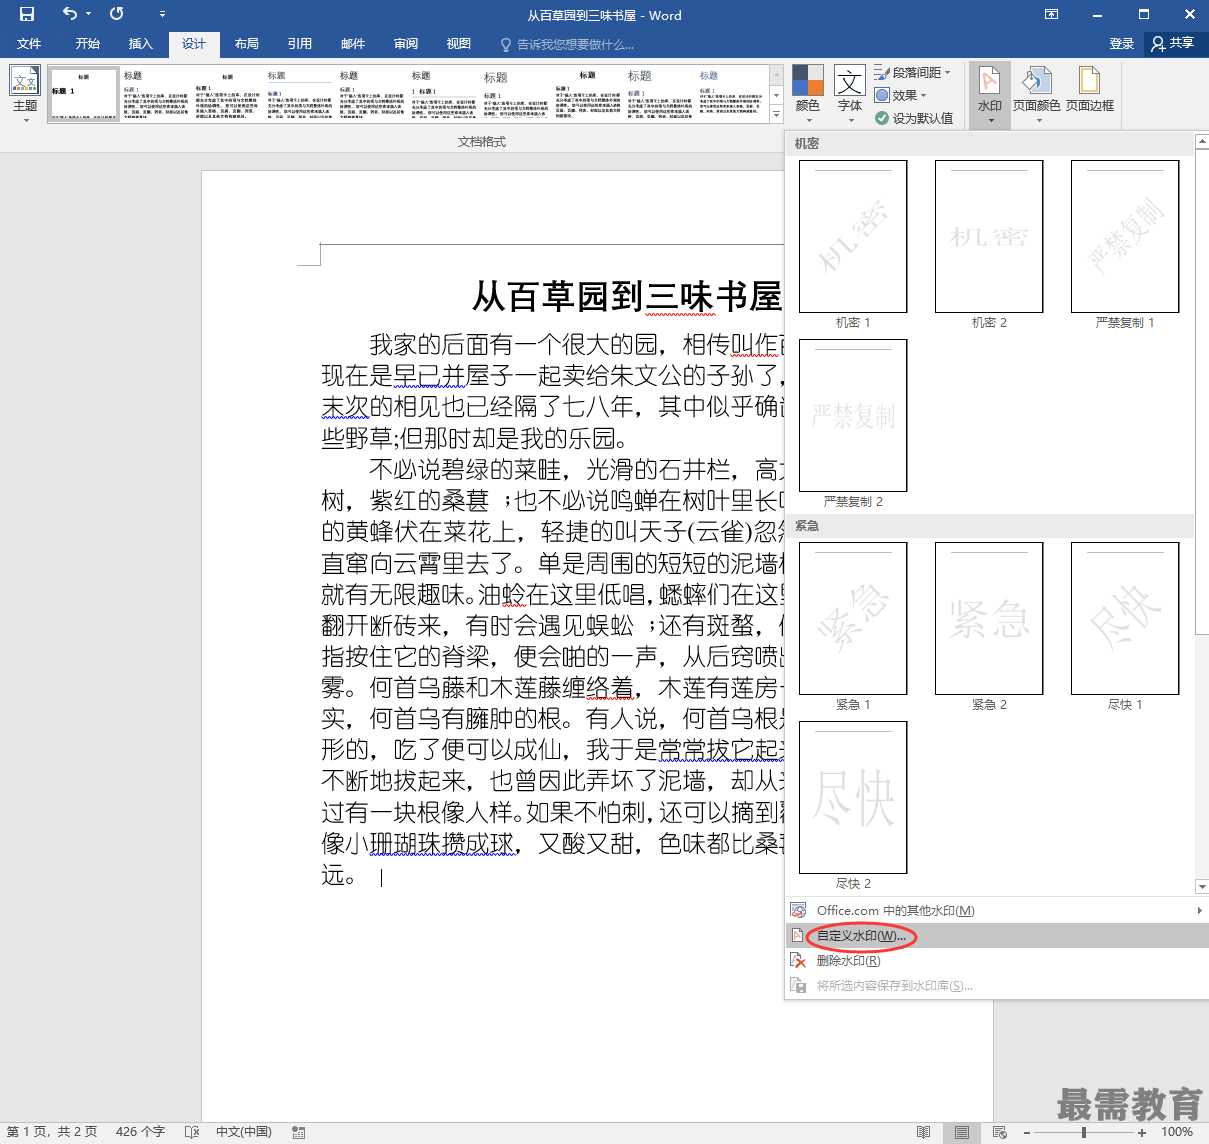Open the Effects (效果) dropdown

[x=901, y=95]
